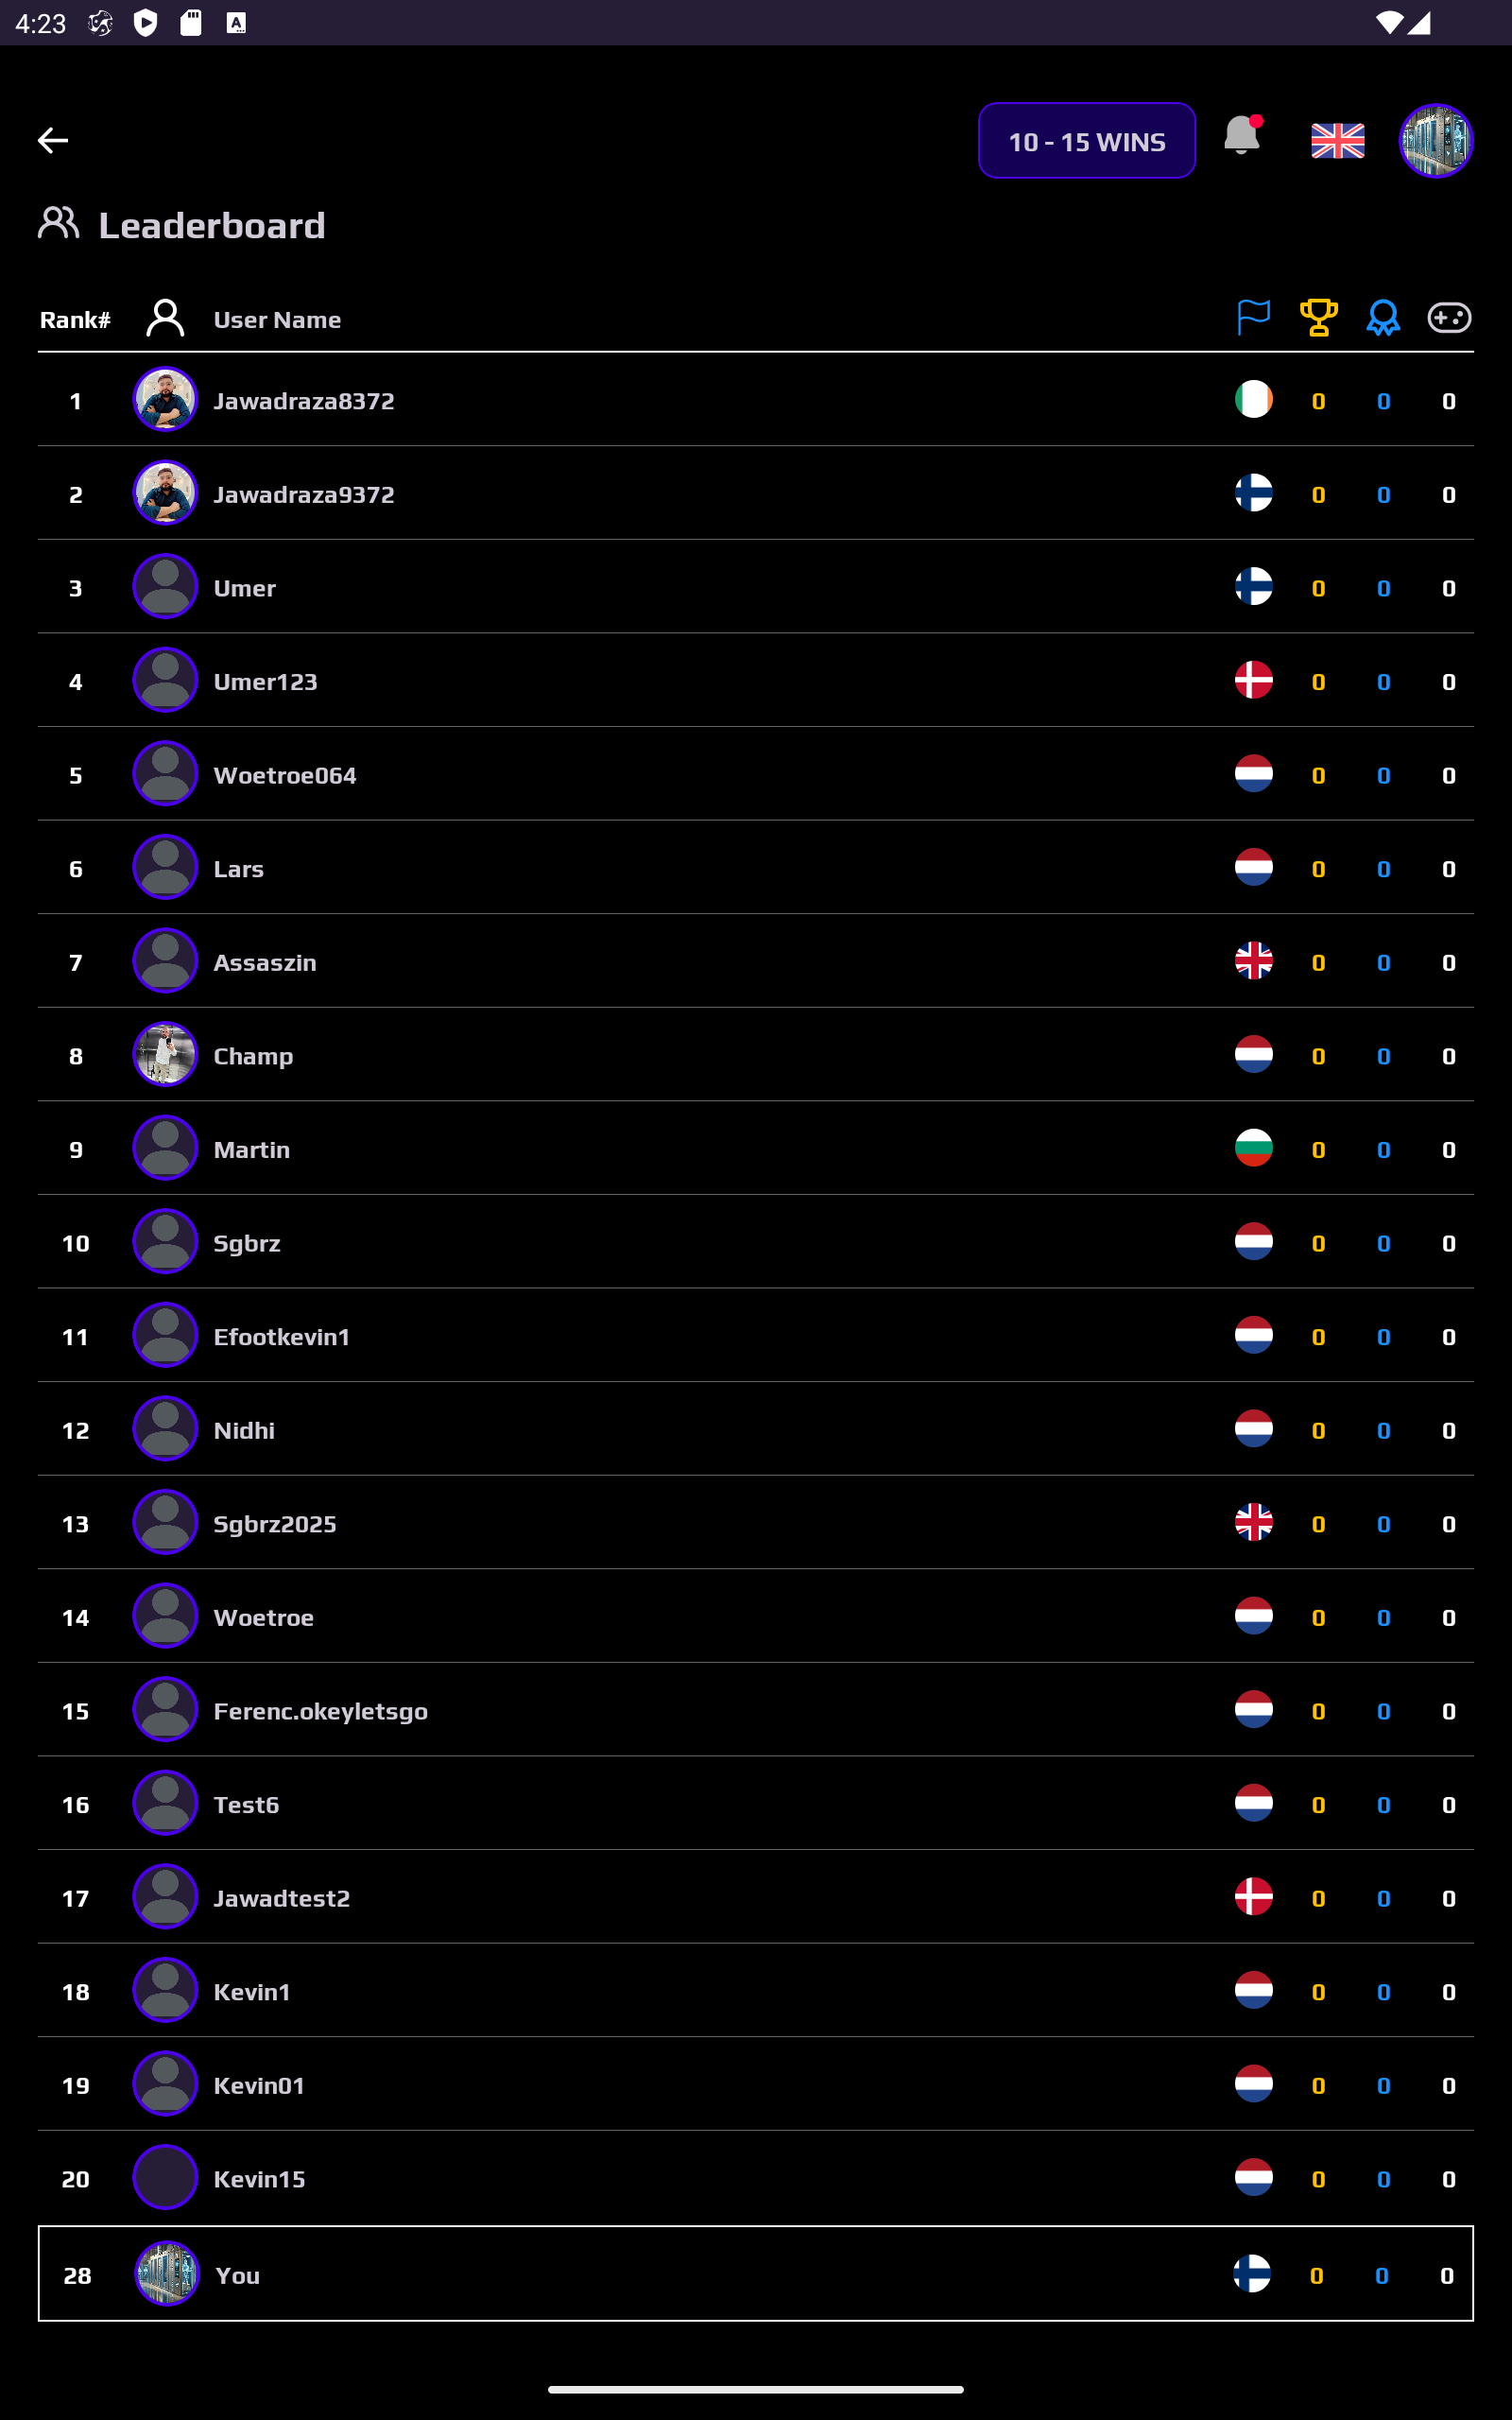Select user name Ferenc.okeyletsgo

pyautogui.click(x=321, y=1711)
